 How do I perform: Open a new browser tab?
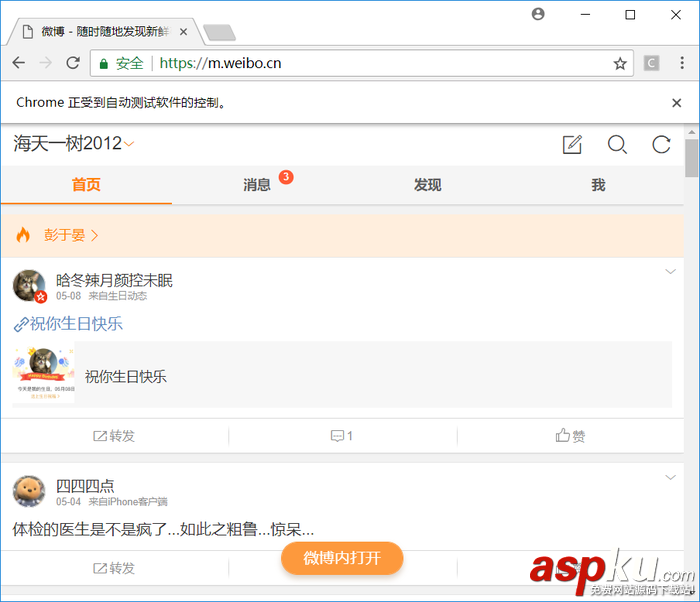click(x=219, y=33)
